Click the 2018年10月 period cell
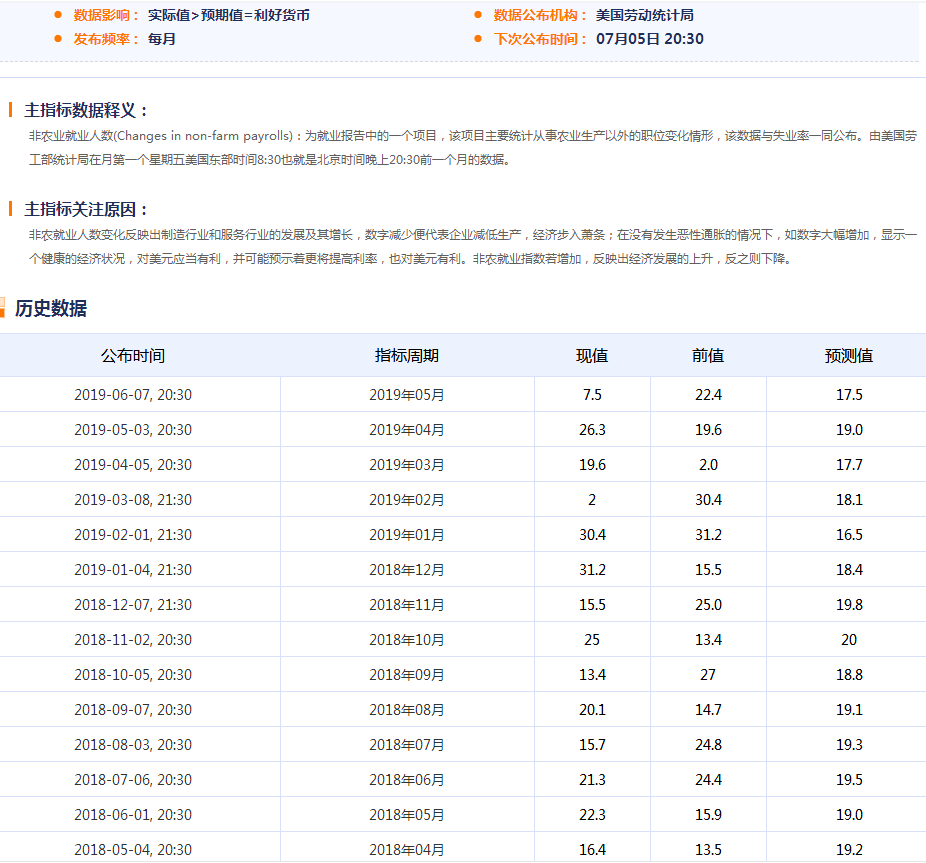 [x=406, y=640]
